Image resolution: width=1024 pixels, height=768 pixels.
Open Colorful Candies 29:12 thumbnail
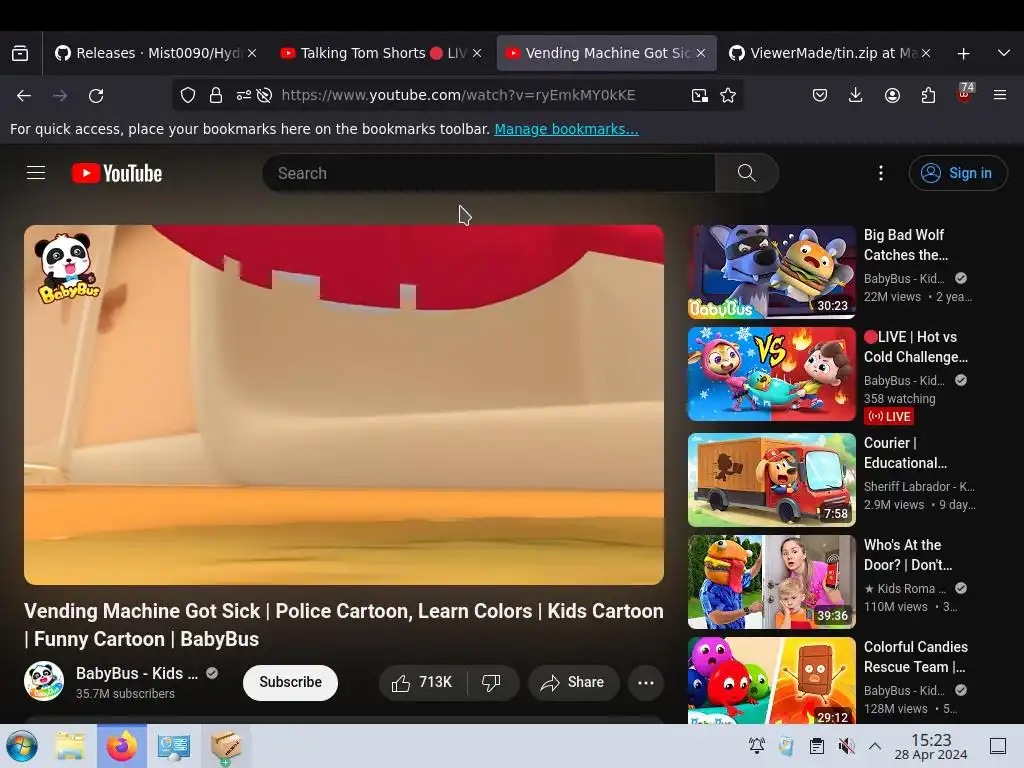coord(772,680)
